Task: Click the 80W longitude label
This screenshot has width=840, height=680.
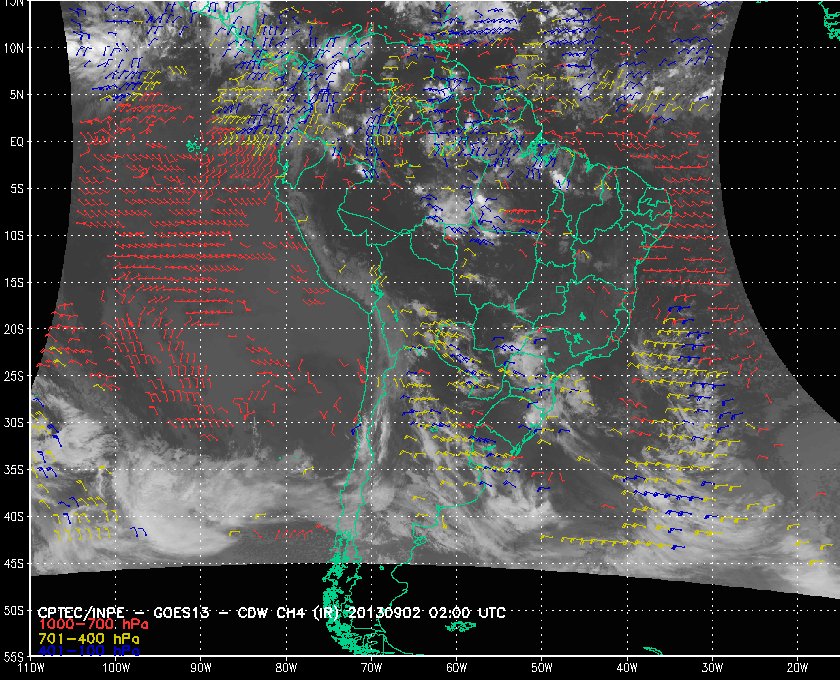Action: click(286, 668)
